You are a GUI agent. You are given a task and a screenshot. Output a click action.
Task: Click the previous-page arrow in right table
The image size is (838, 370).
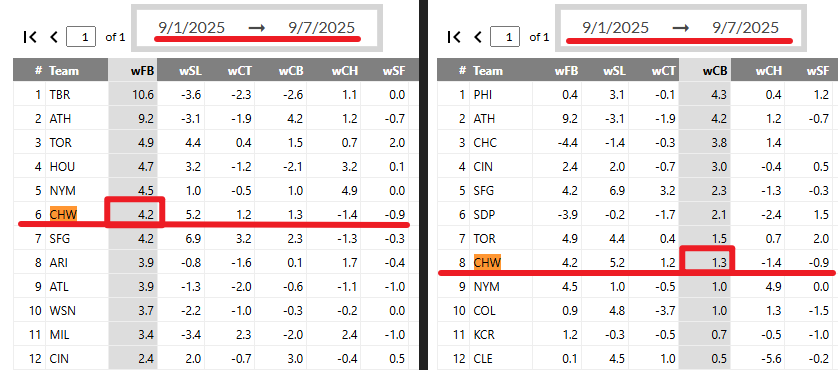478,37
